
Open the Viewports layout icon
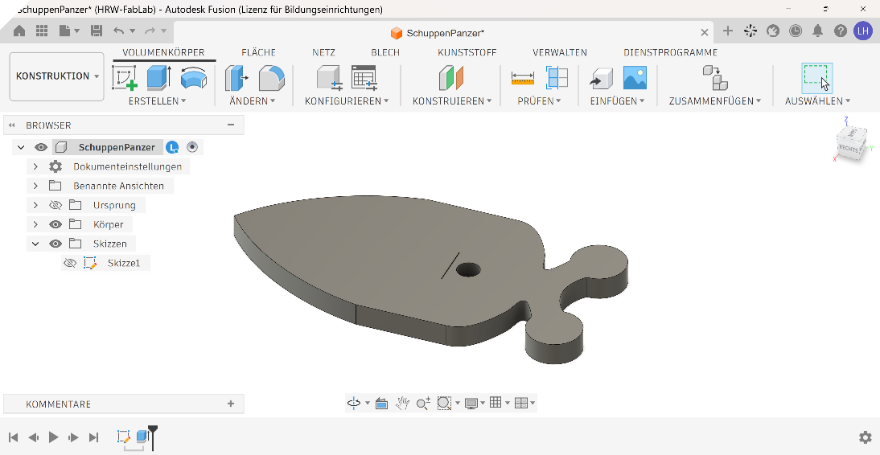pyautogui.click(x=521, y=403)
